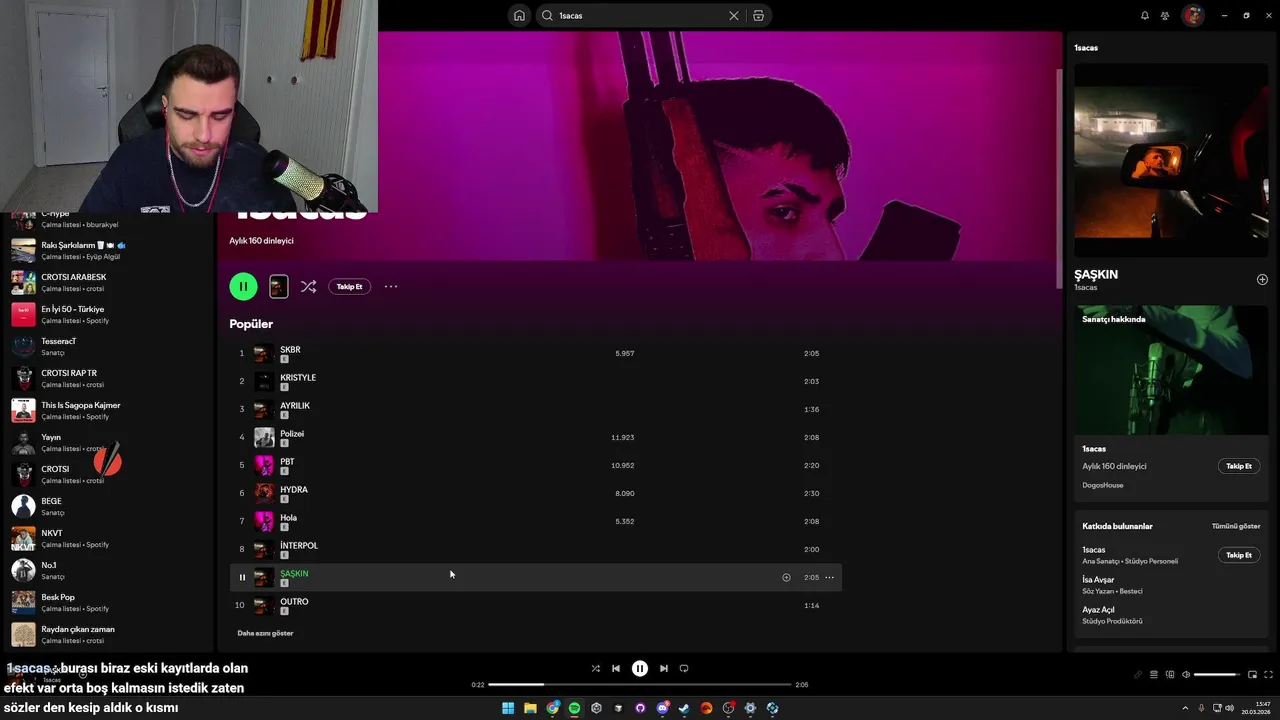This screenshot has width=1280, height=720.
Task: Click Takip Et in Sanatçı hakkında card
Action: (x=1239, y=466)
